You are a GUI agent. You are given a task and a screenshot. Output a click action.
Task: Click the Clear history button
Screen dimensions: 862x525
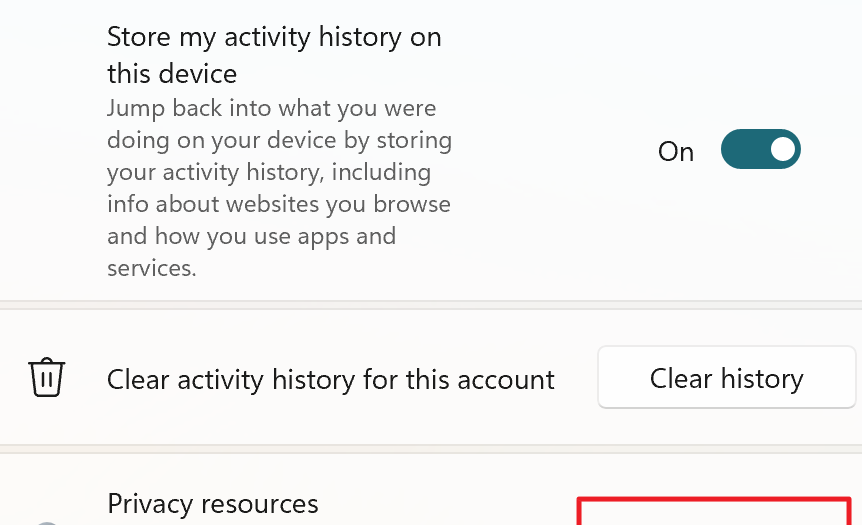click(727, 377)
